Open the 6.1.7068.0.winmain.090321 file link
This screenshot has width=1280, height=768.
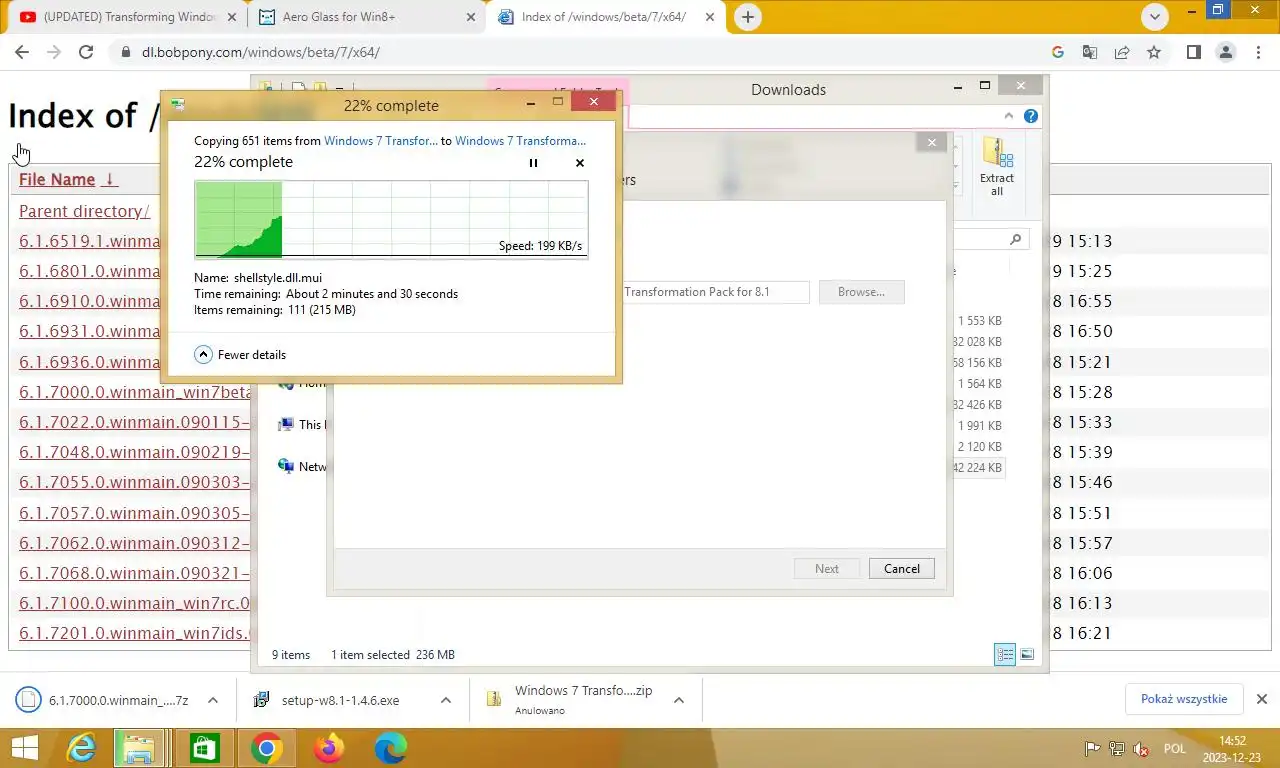pyautogui.click(x=134, y=573)
